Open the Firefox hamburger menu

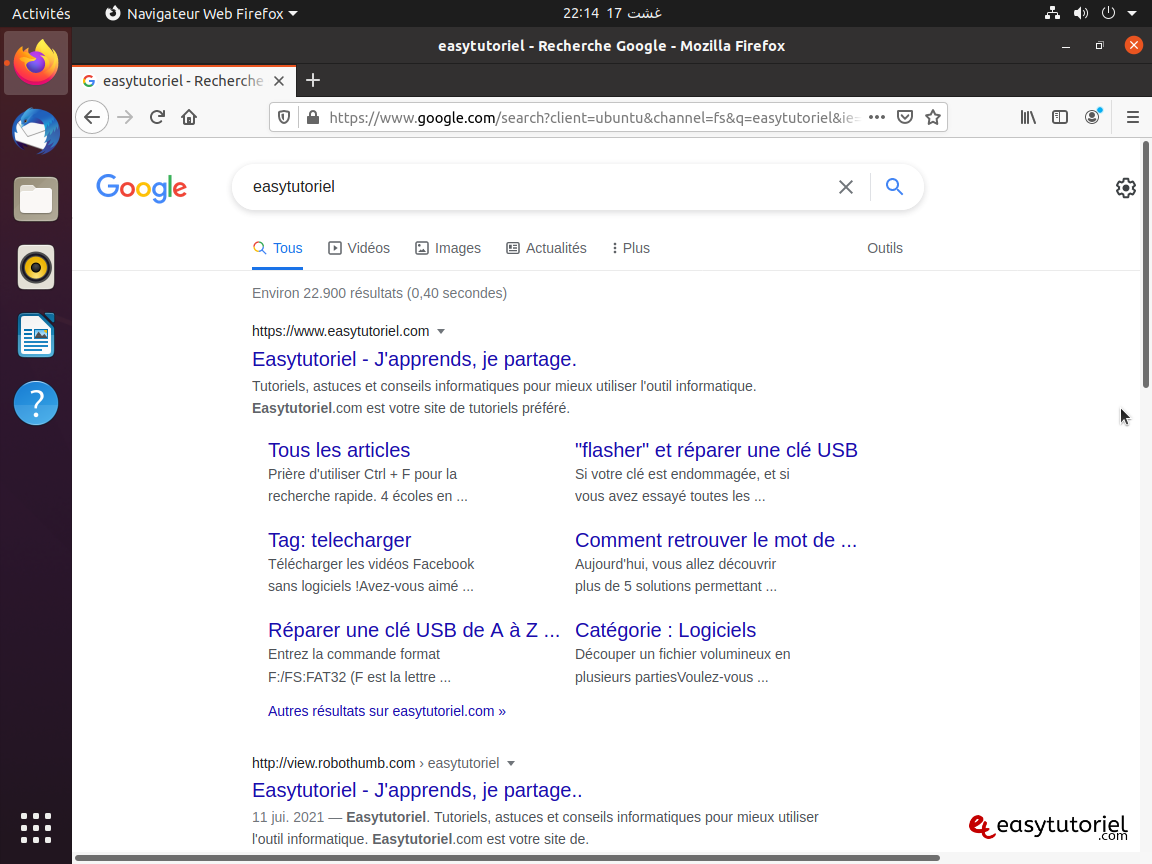[x=1133, y=118]
